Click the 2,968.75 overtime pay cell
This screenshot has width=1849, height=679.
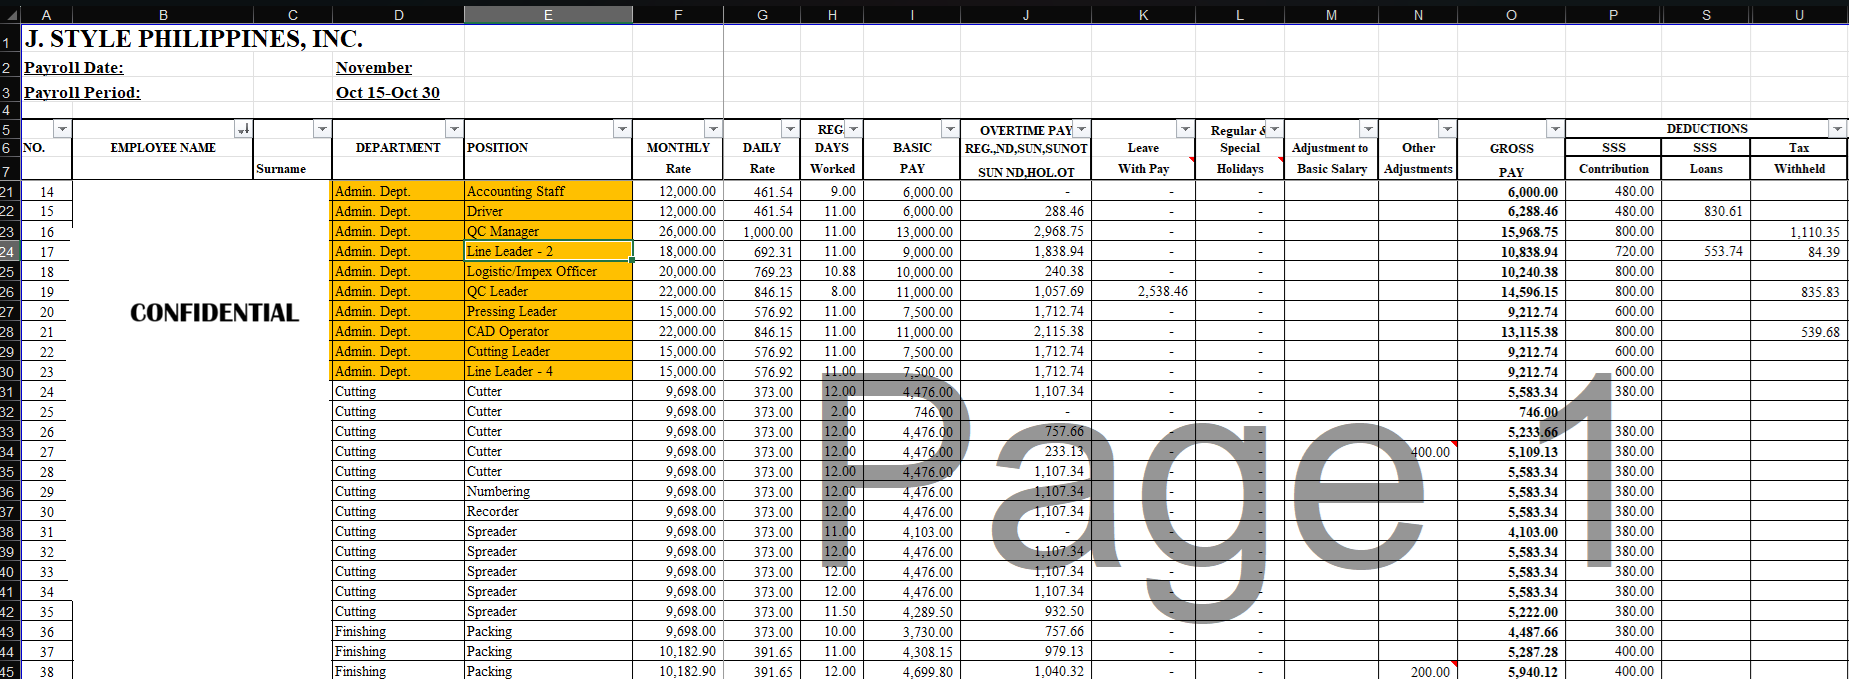click(x=1026, y=231)
